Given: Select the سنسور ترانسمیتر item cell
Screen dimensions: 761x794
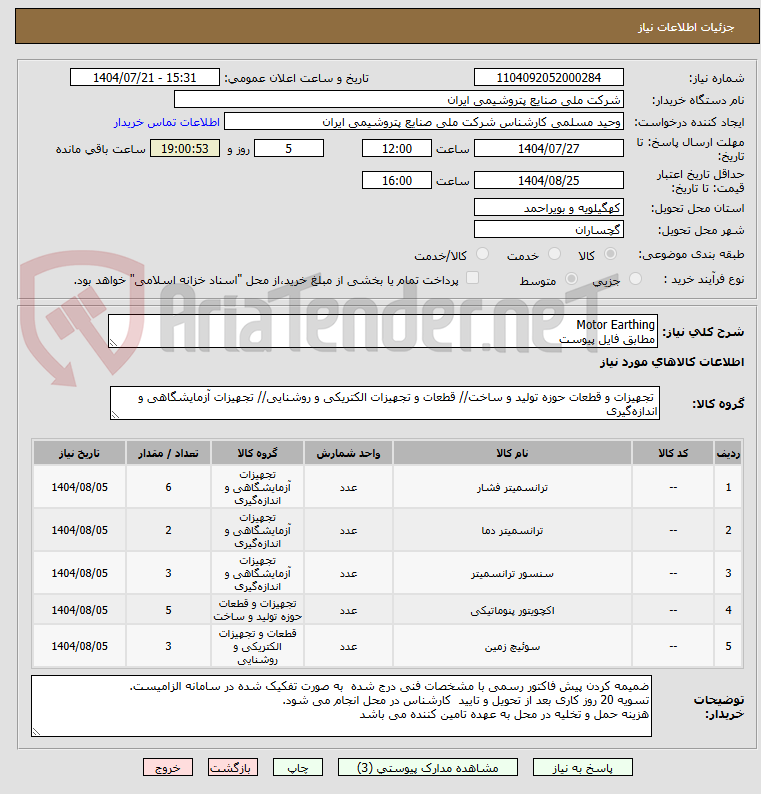Looking at the screenshot, I should [512, 573].
